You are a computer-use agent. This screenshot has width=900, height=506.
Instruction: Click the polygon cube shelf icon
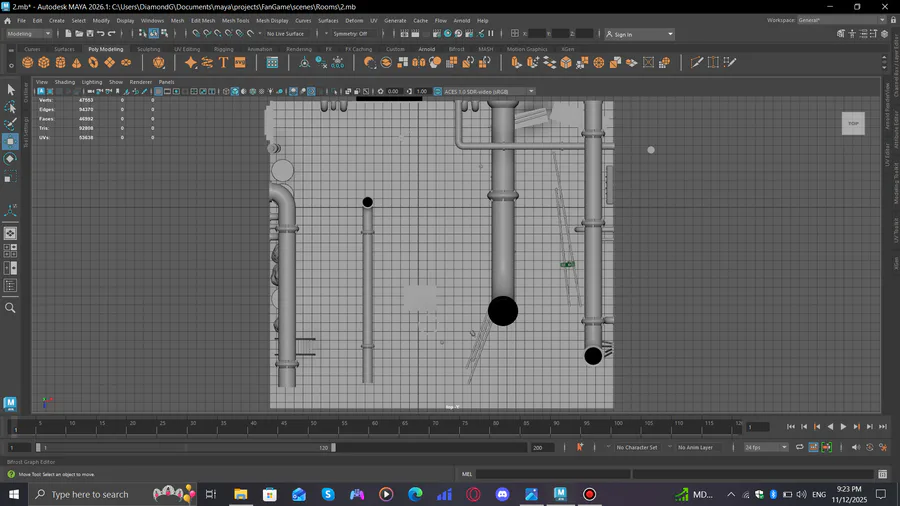[44, 62]
